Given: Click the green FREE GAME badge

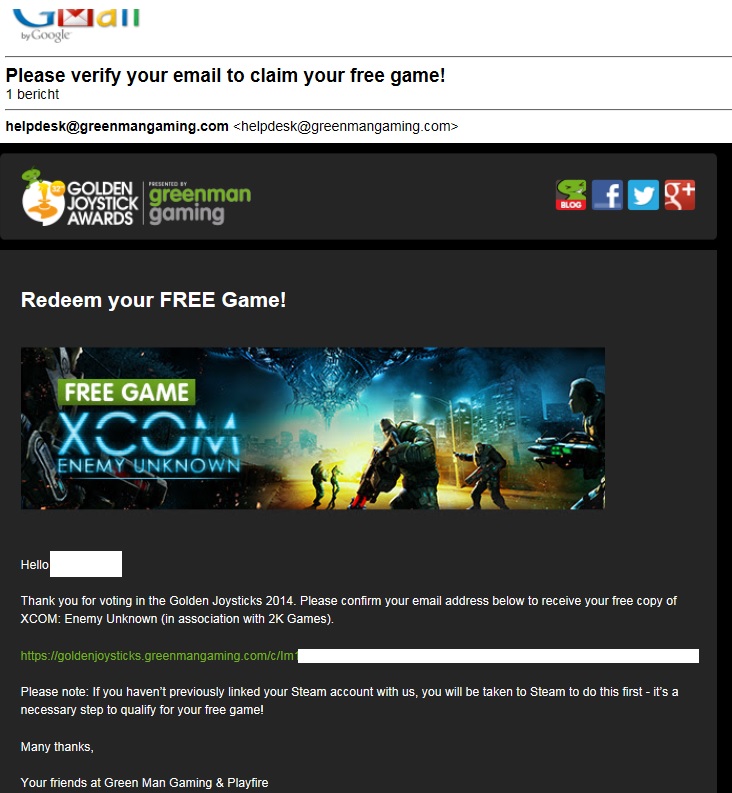Looking at the screenshot, I should click(126, 392).
